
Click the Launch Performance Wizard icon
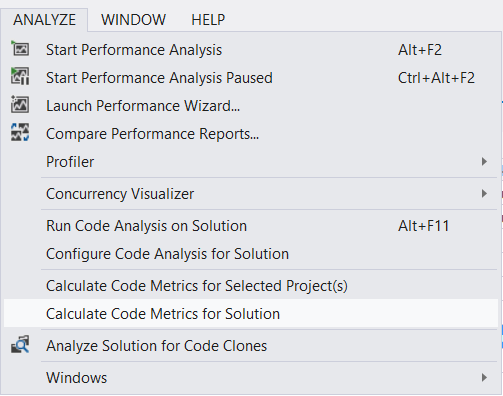20,105
